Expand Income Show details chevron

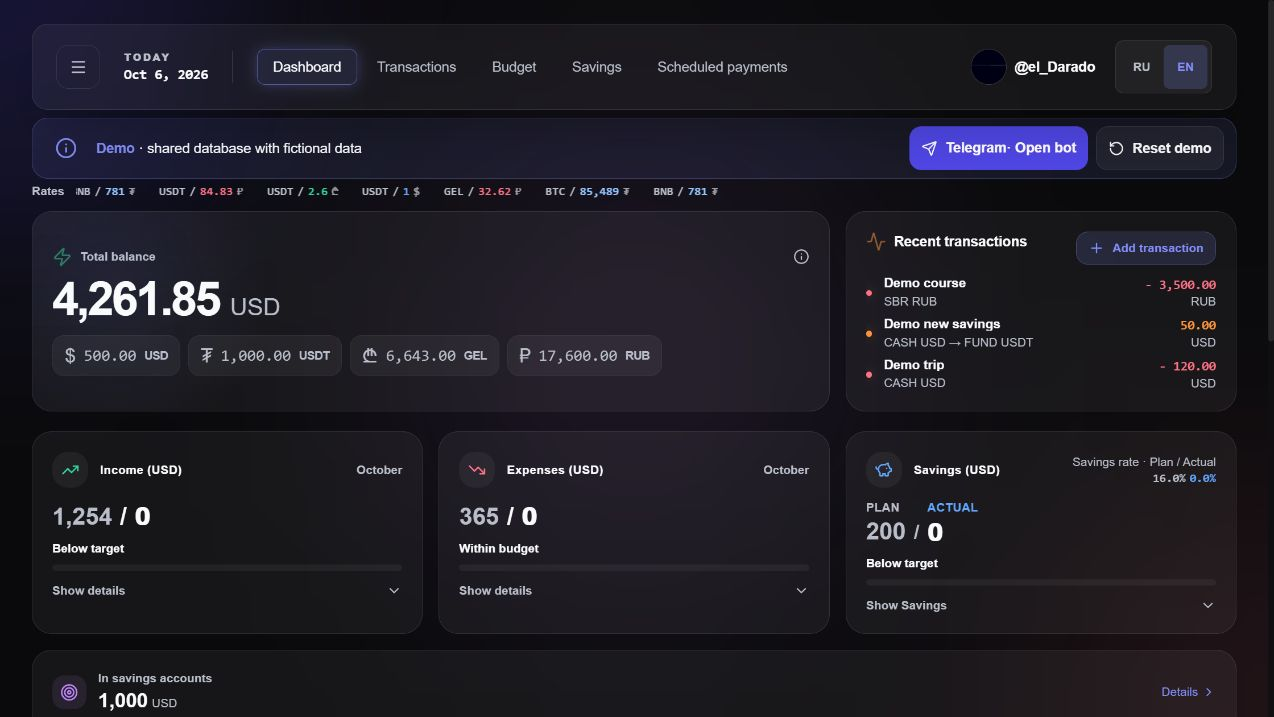(394, 591)
